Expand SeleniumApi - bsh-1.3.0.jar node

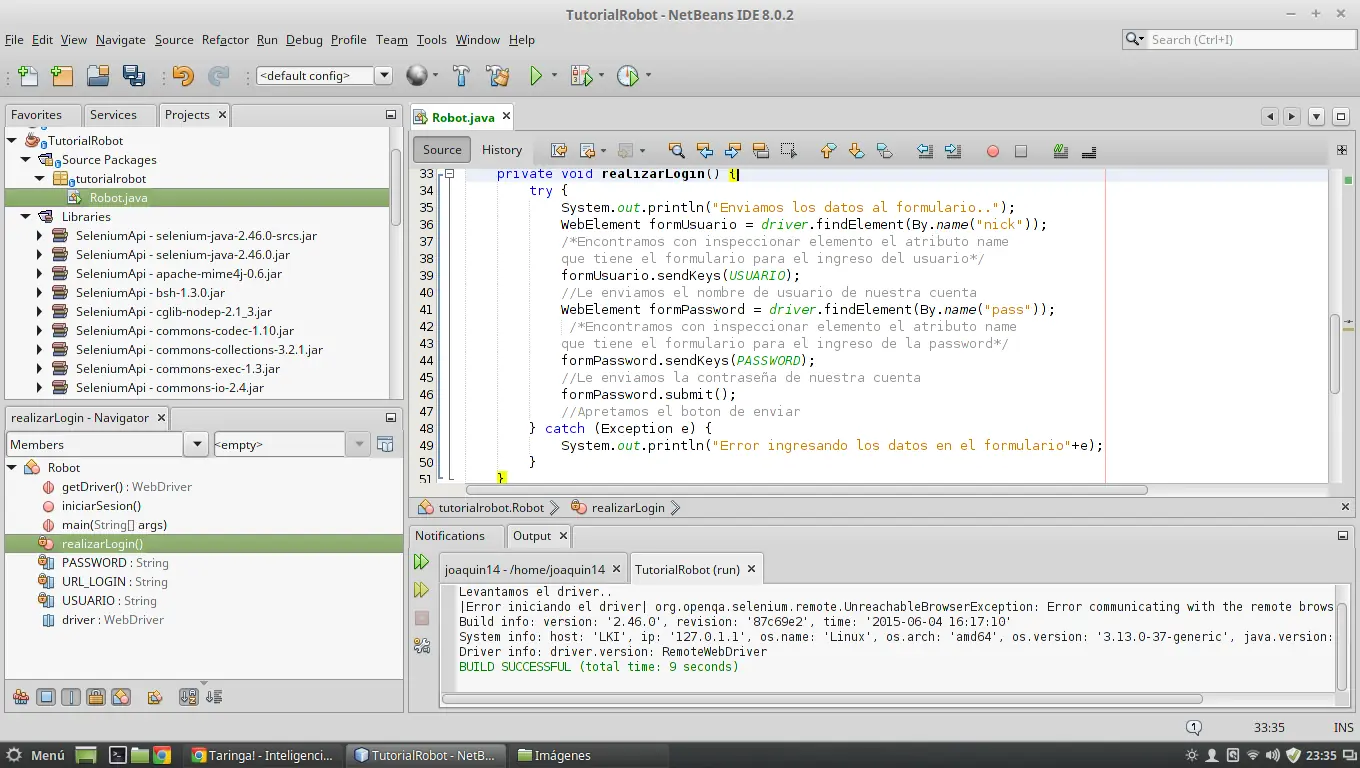coord(39,293)
